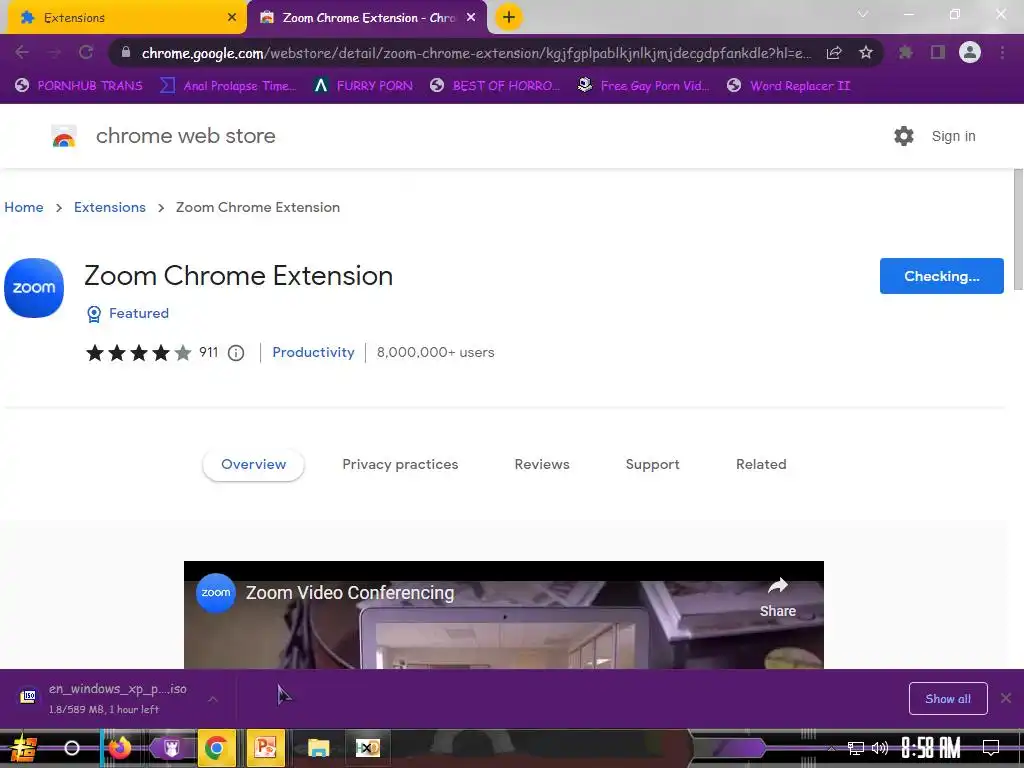Viewport: 1024px width, 768px height.
Task: Select the Privacy practices tab
Action: [400, 464]
